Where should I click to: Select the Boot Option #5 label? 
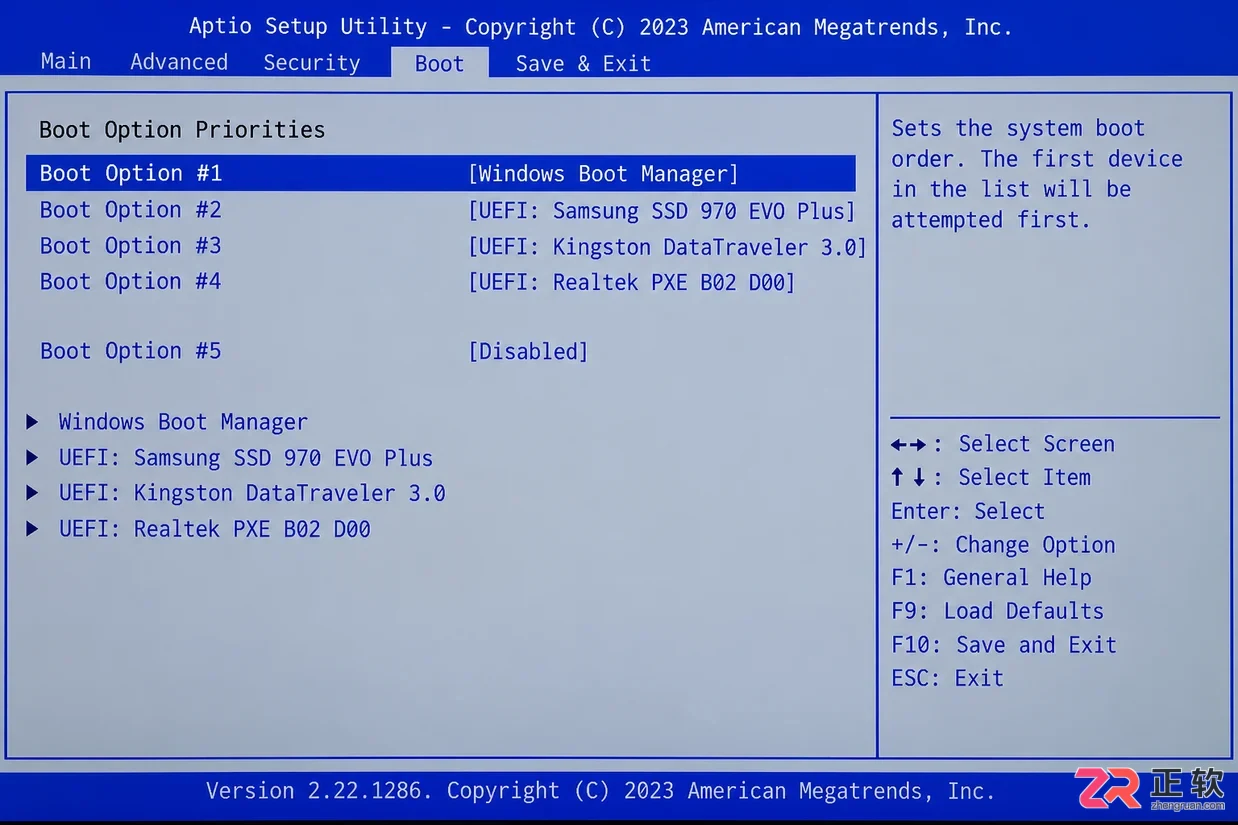pos(131,351)
